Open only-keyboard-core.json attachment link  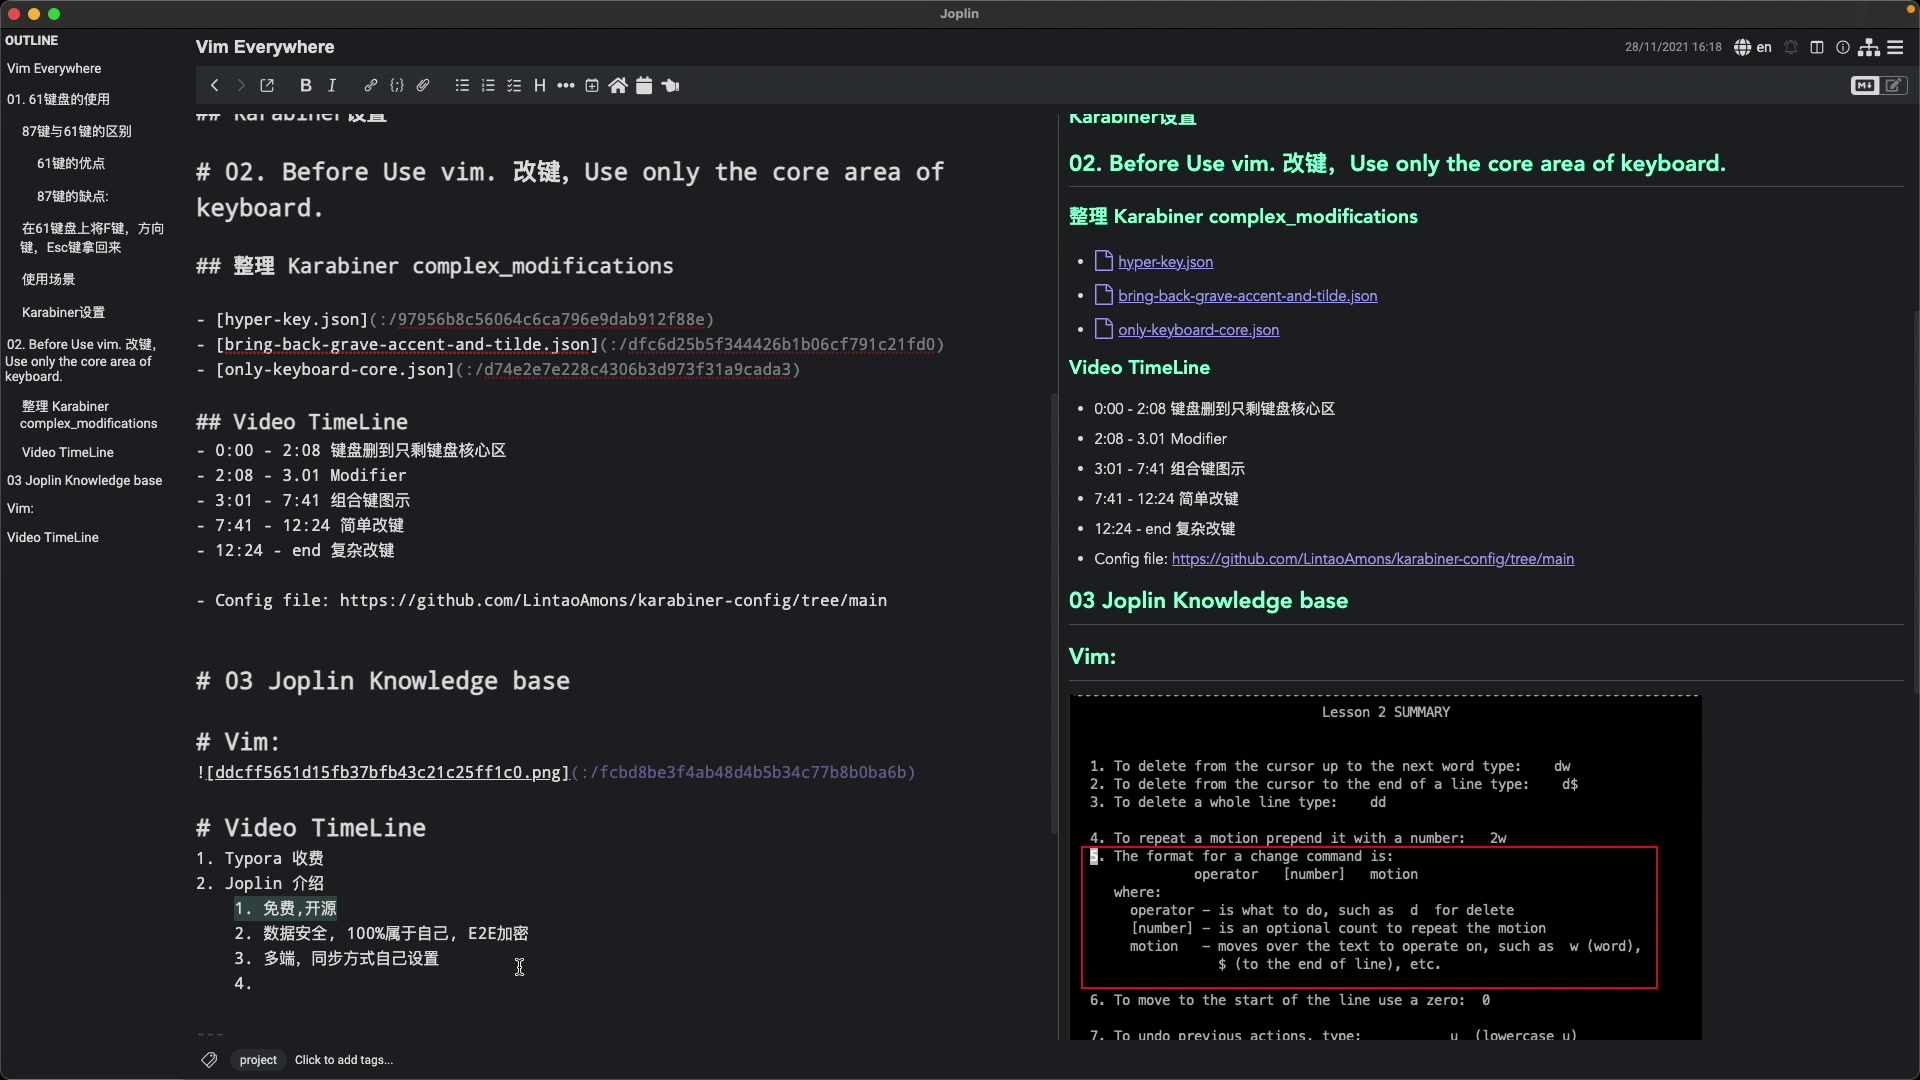tap(1198, 330)
